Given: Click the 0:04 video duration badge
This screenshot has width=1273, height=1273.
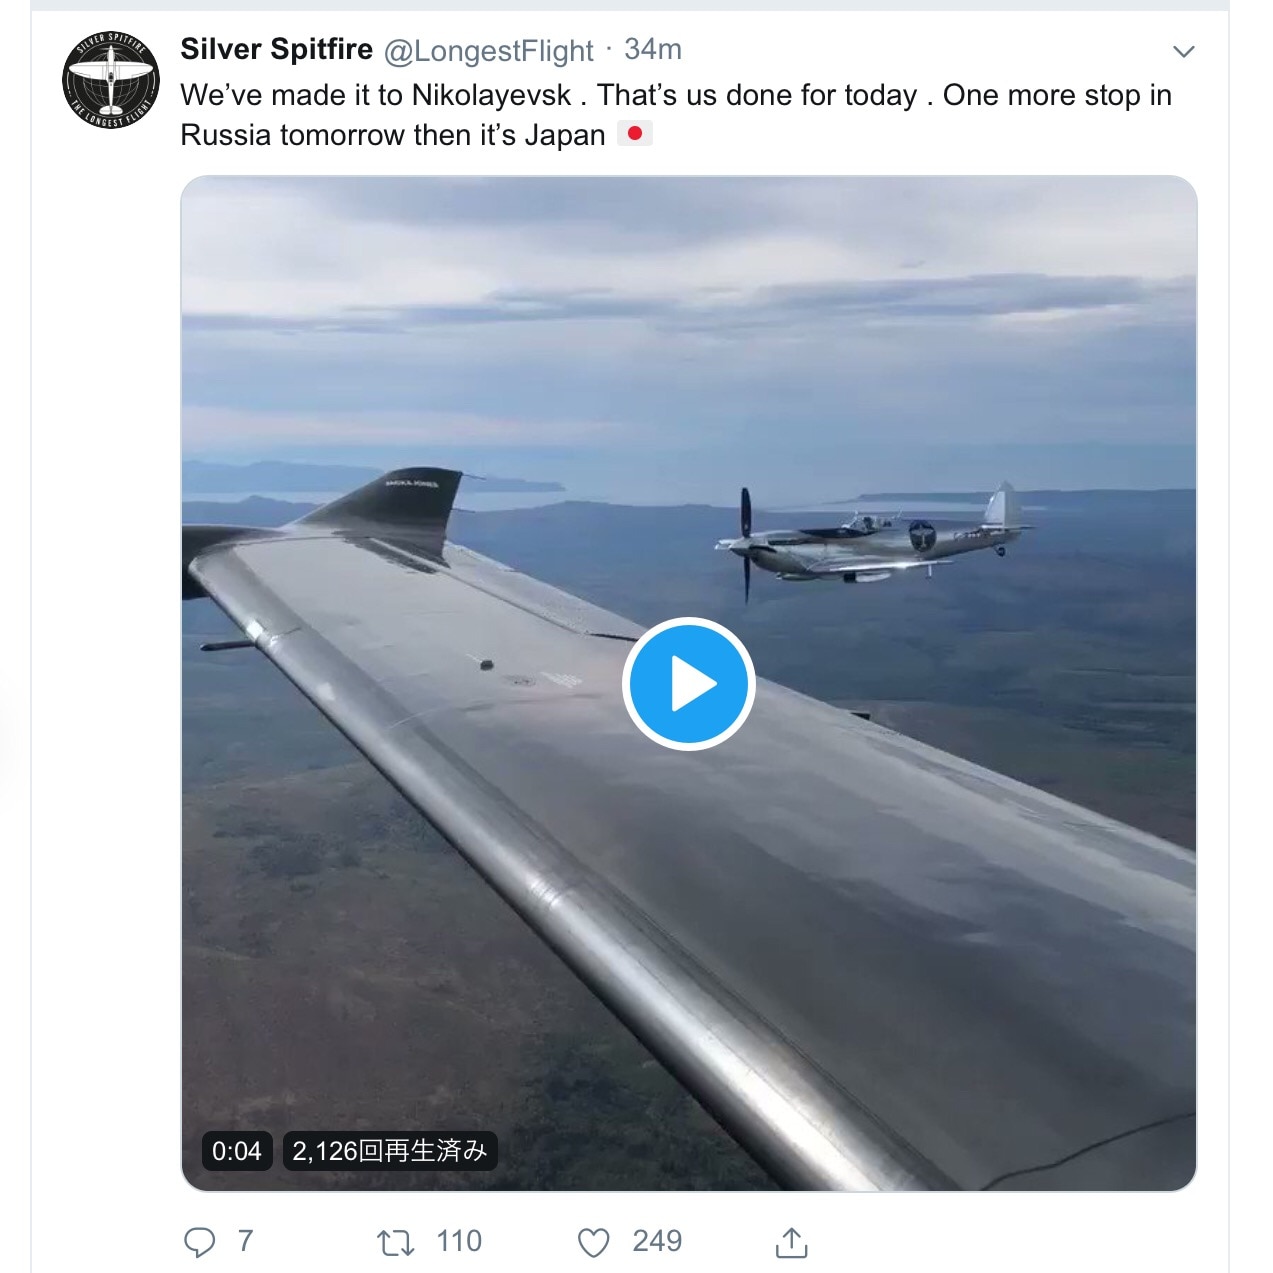Looking at the screenshot, I should 237,1151.
